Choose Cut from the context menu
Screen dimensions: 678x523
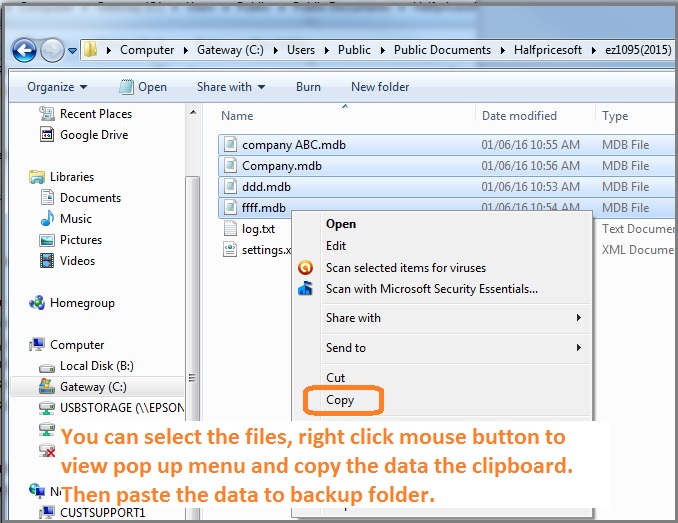335,378
